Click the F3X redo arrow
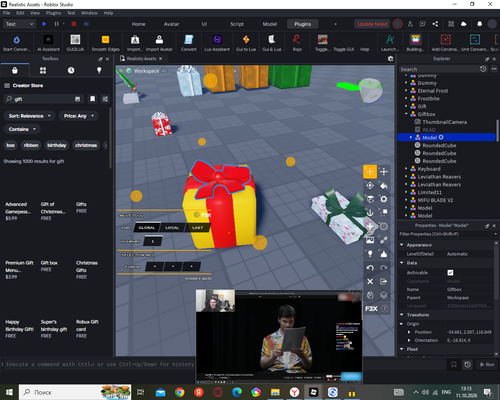 click(x=384, y=268)
